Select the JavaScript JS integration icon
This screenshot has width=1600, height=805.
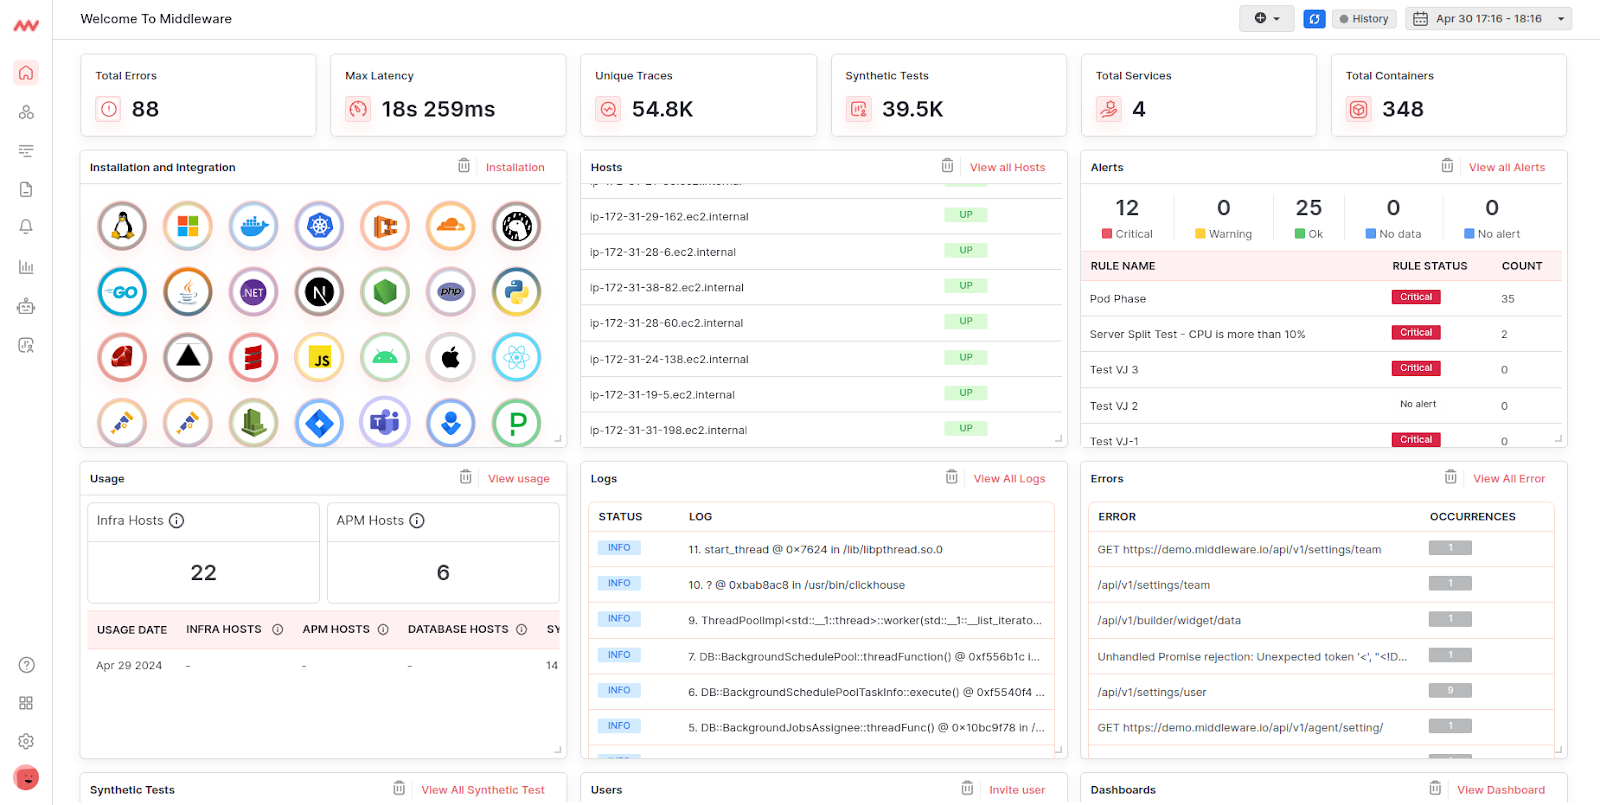pyautogui.click(x=319, y=357)
